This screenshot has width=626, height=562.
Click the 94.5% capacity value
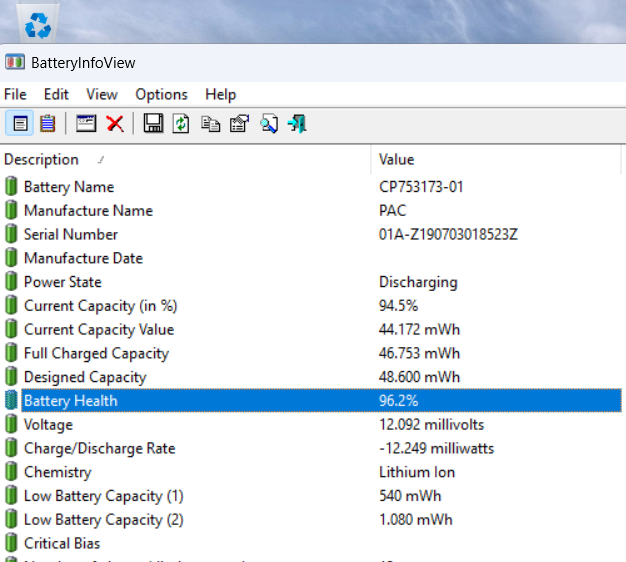coord(398,305)
